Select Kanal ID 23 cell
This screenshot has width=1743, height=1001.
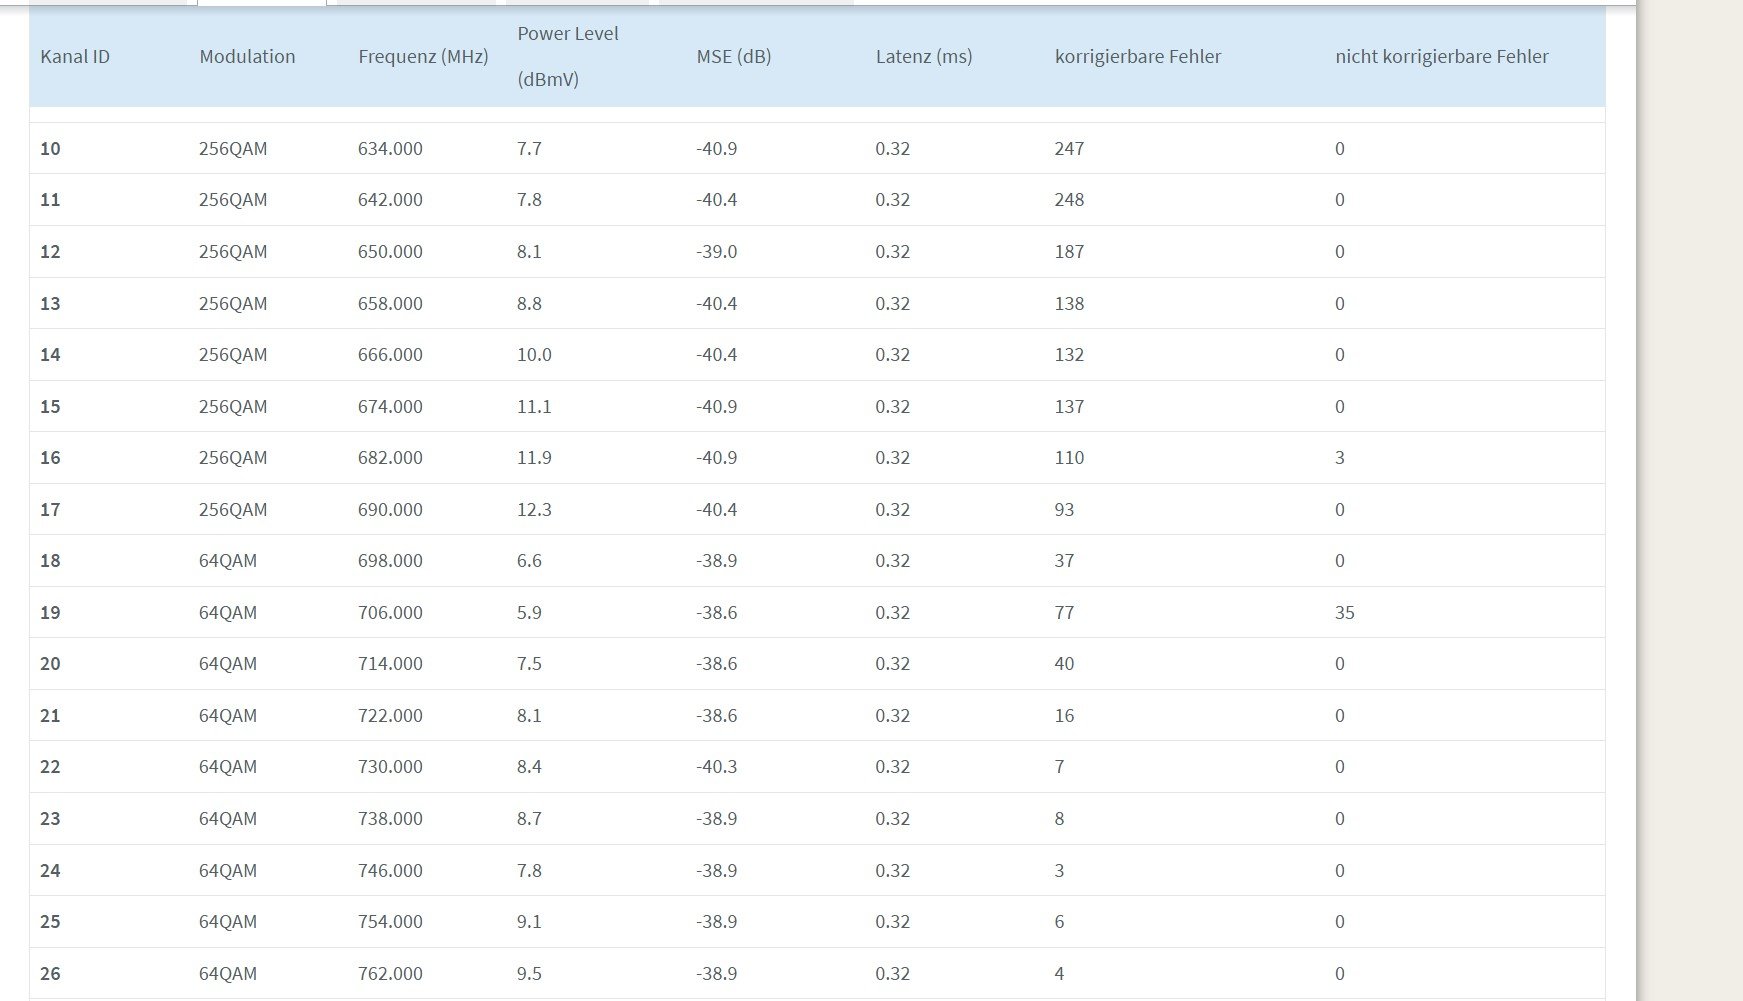pyautogui.click(x=50, y=819)
